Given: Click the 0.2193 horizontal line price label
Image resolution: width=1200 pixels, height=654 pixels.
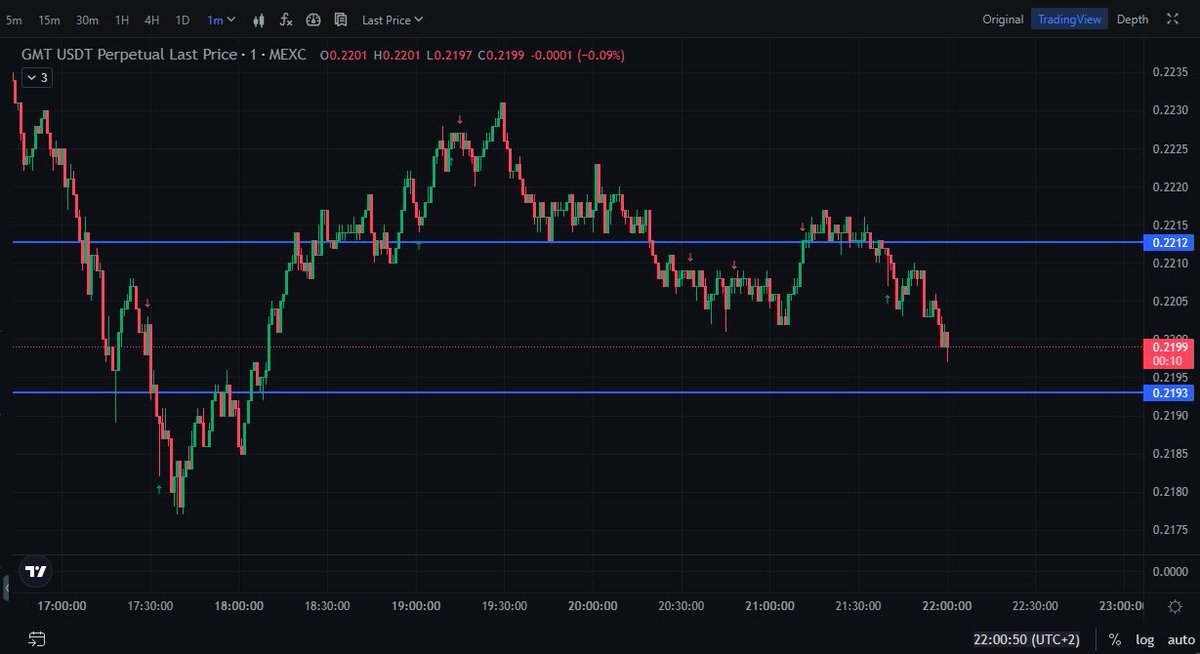Looking at the screenshot, I should (x=1169, y=392).
